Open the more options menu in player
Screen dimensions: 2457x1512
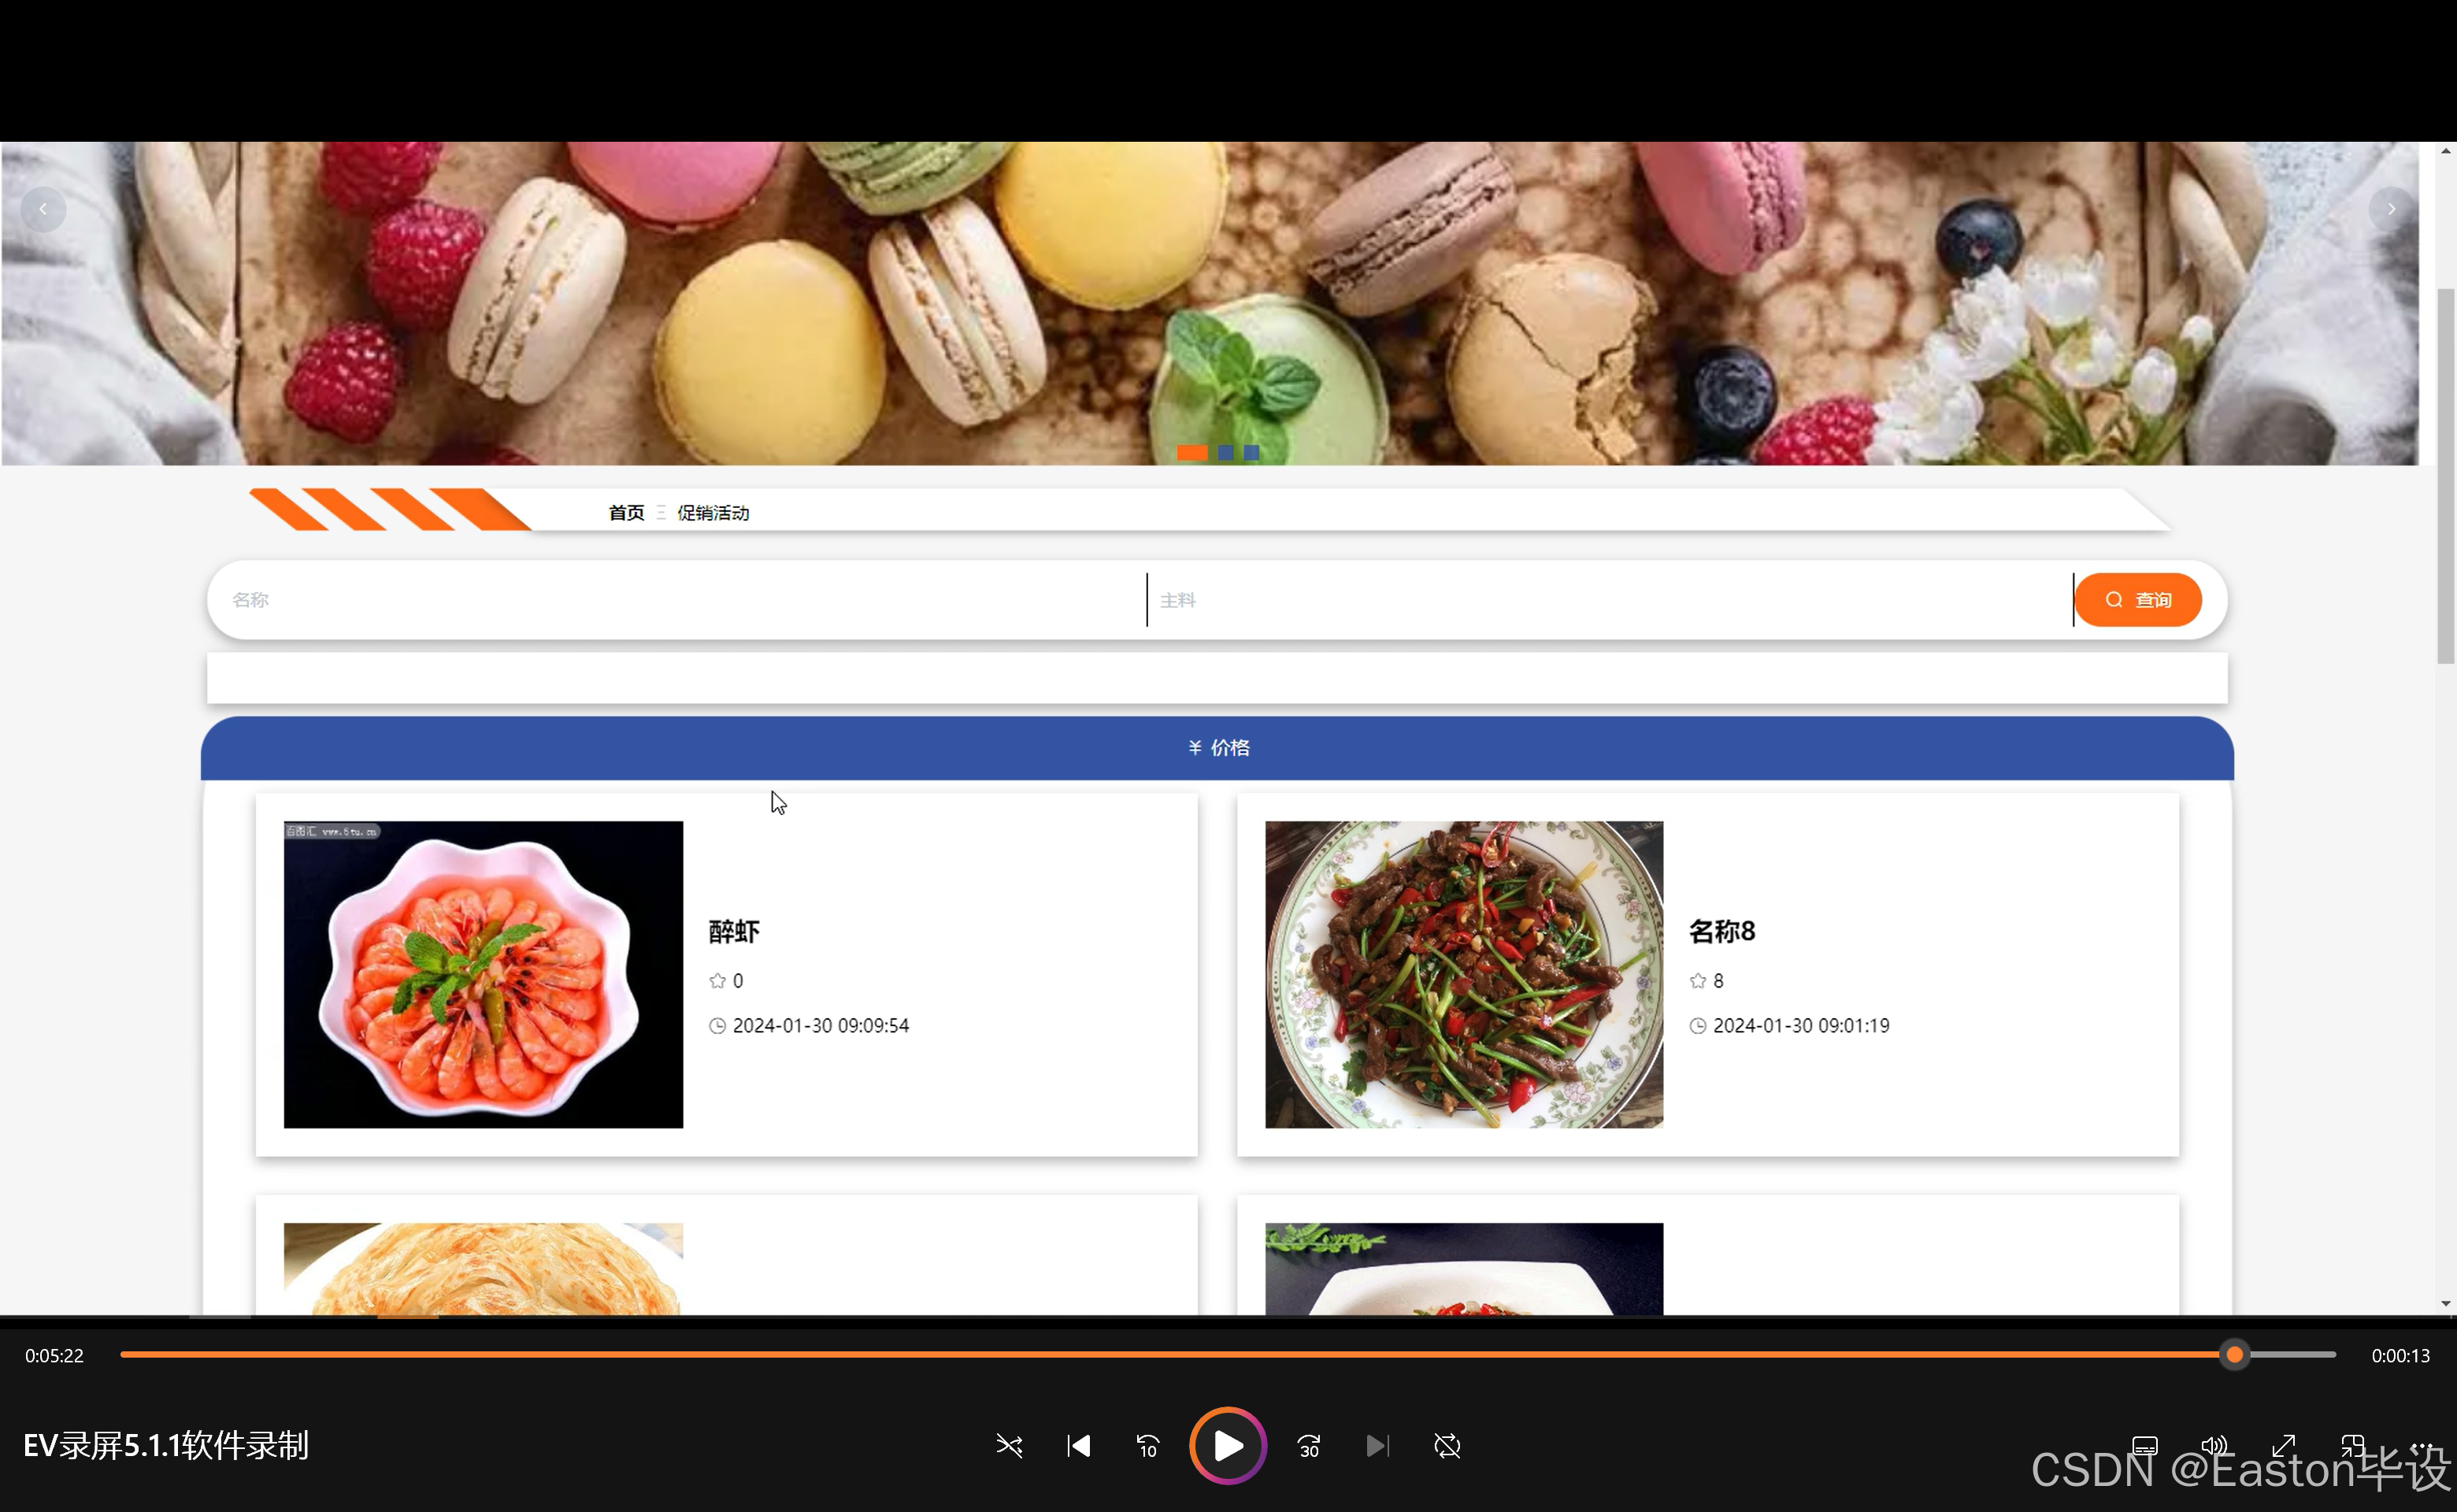click(x=2421, y=1445)
